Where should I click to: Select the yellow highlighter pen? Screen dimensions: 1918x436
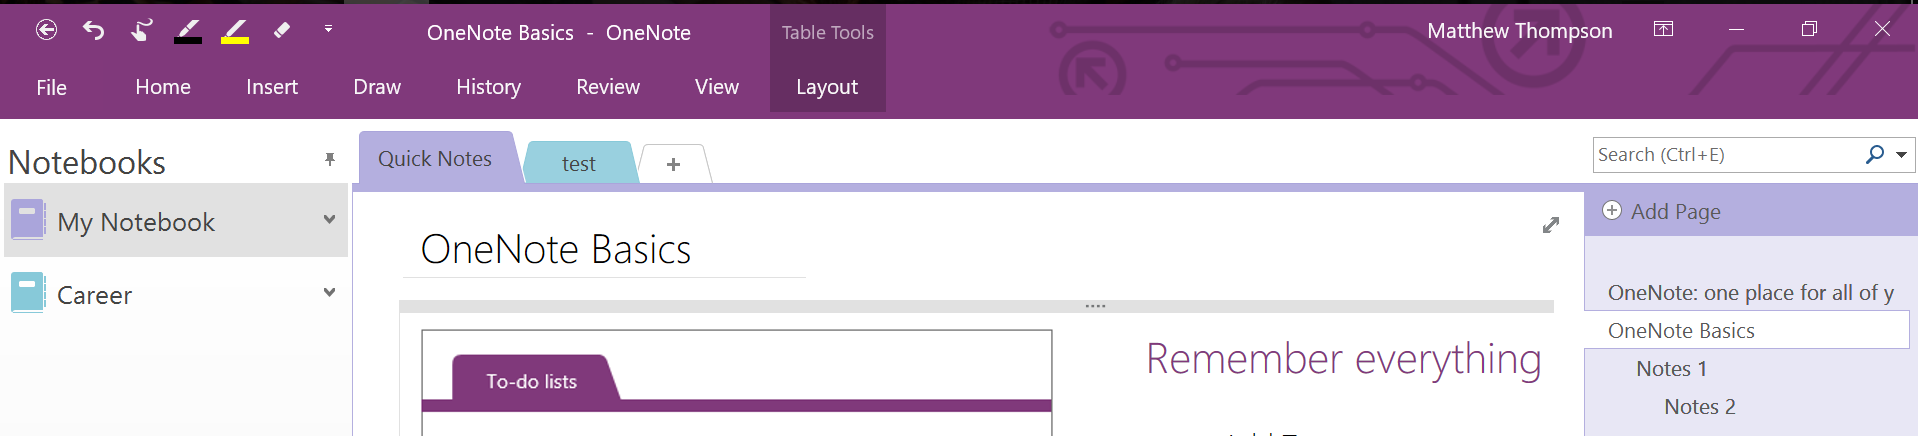click(x=235, y=31)
